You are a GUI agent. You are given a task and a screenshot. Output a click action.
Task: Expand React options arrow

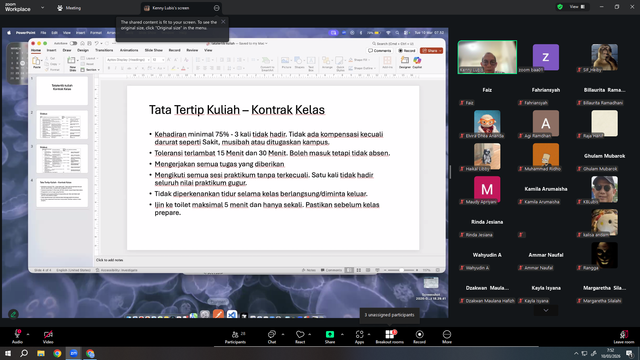pos(310,334)
